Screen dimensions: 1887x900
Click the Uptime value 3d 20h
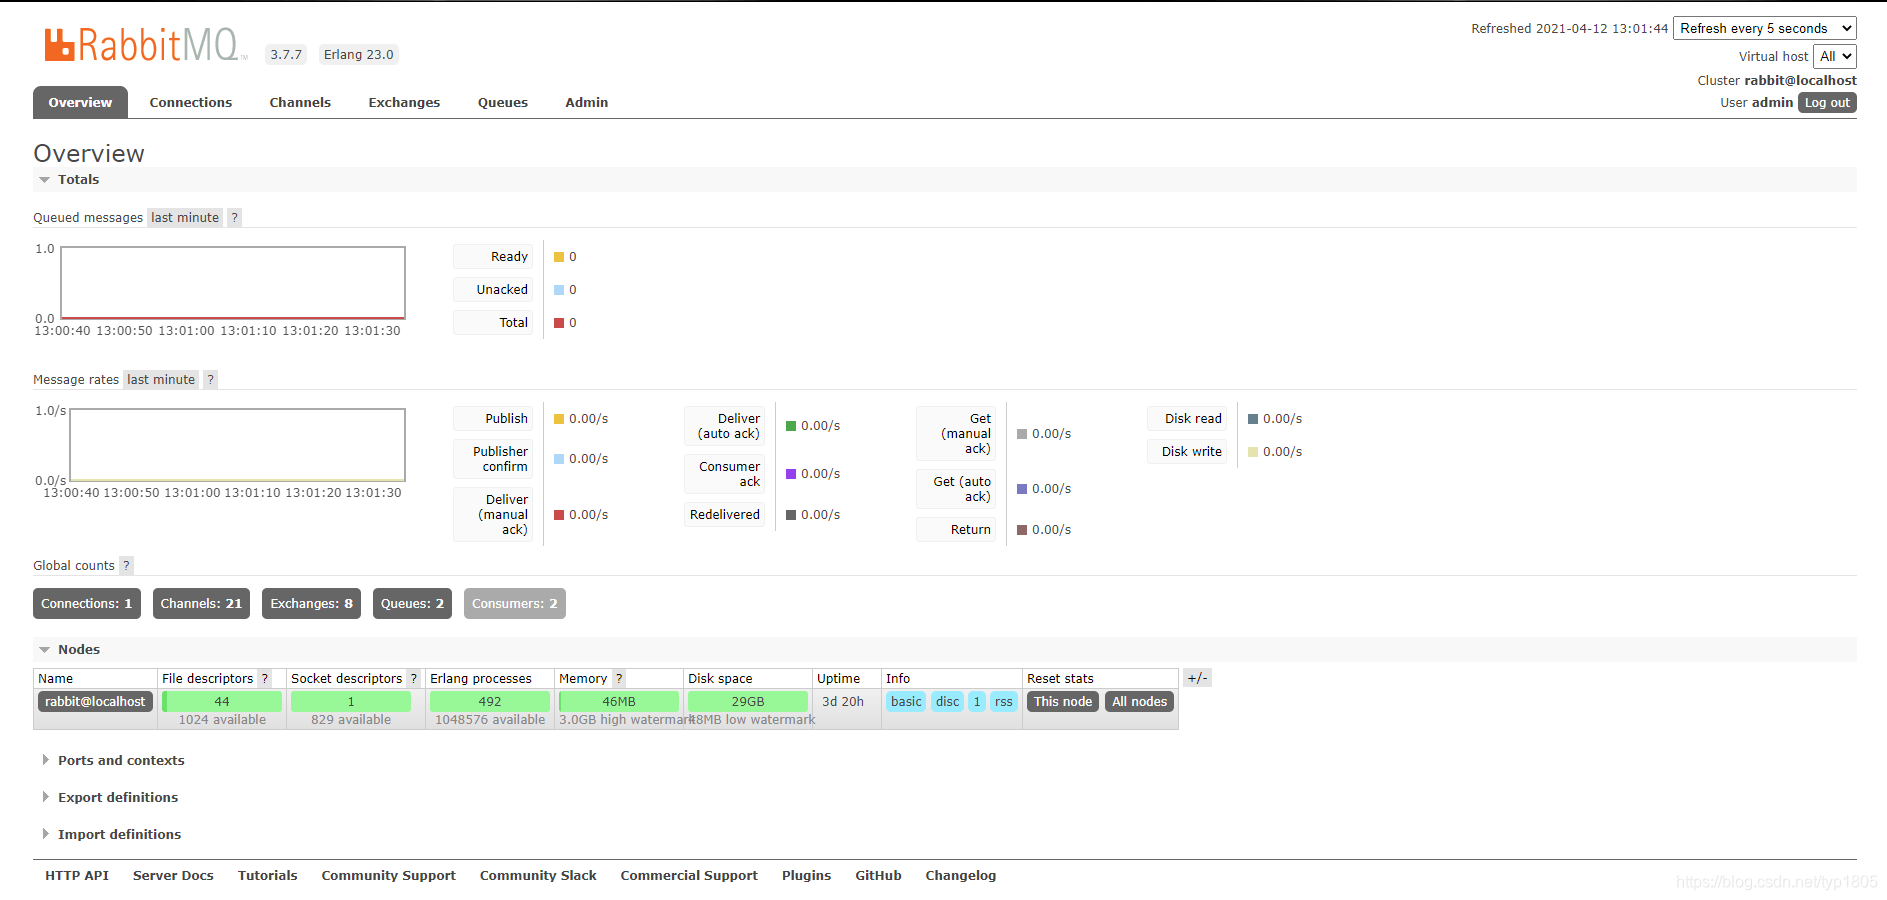842,702
